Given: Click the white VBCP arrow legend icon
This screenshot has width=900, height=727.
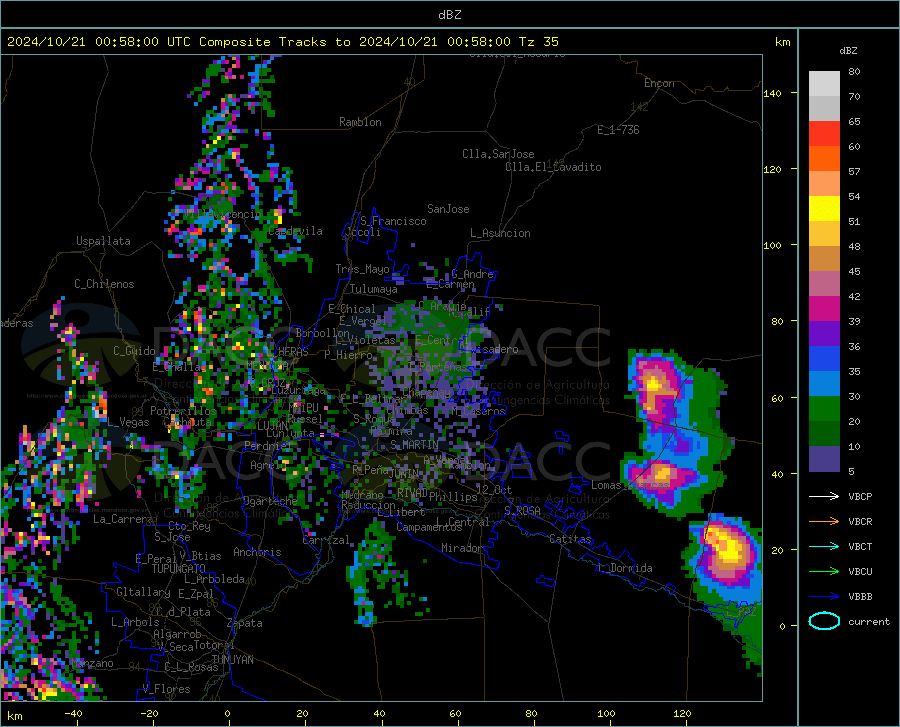Looking at the screenshot, I should (x=824, y=496).
